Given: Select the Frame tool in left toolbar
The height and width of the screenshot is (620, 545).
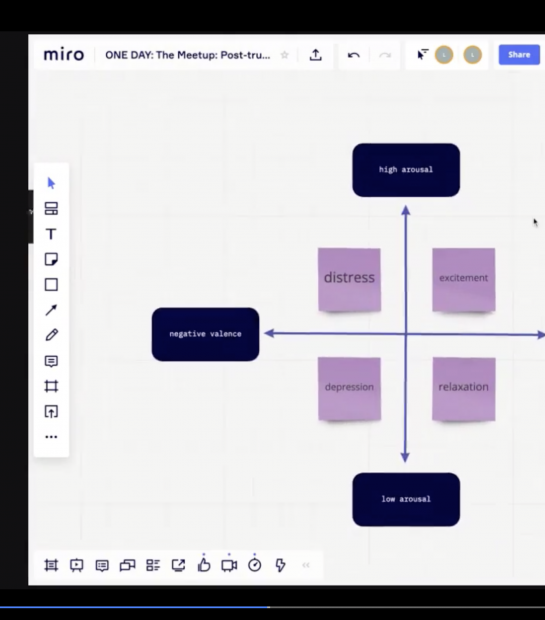Looking at the screenshot, I should click(51, 386).
